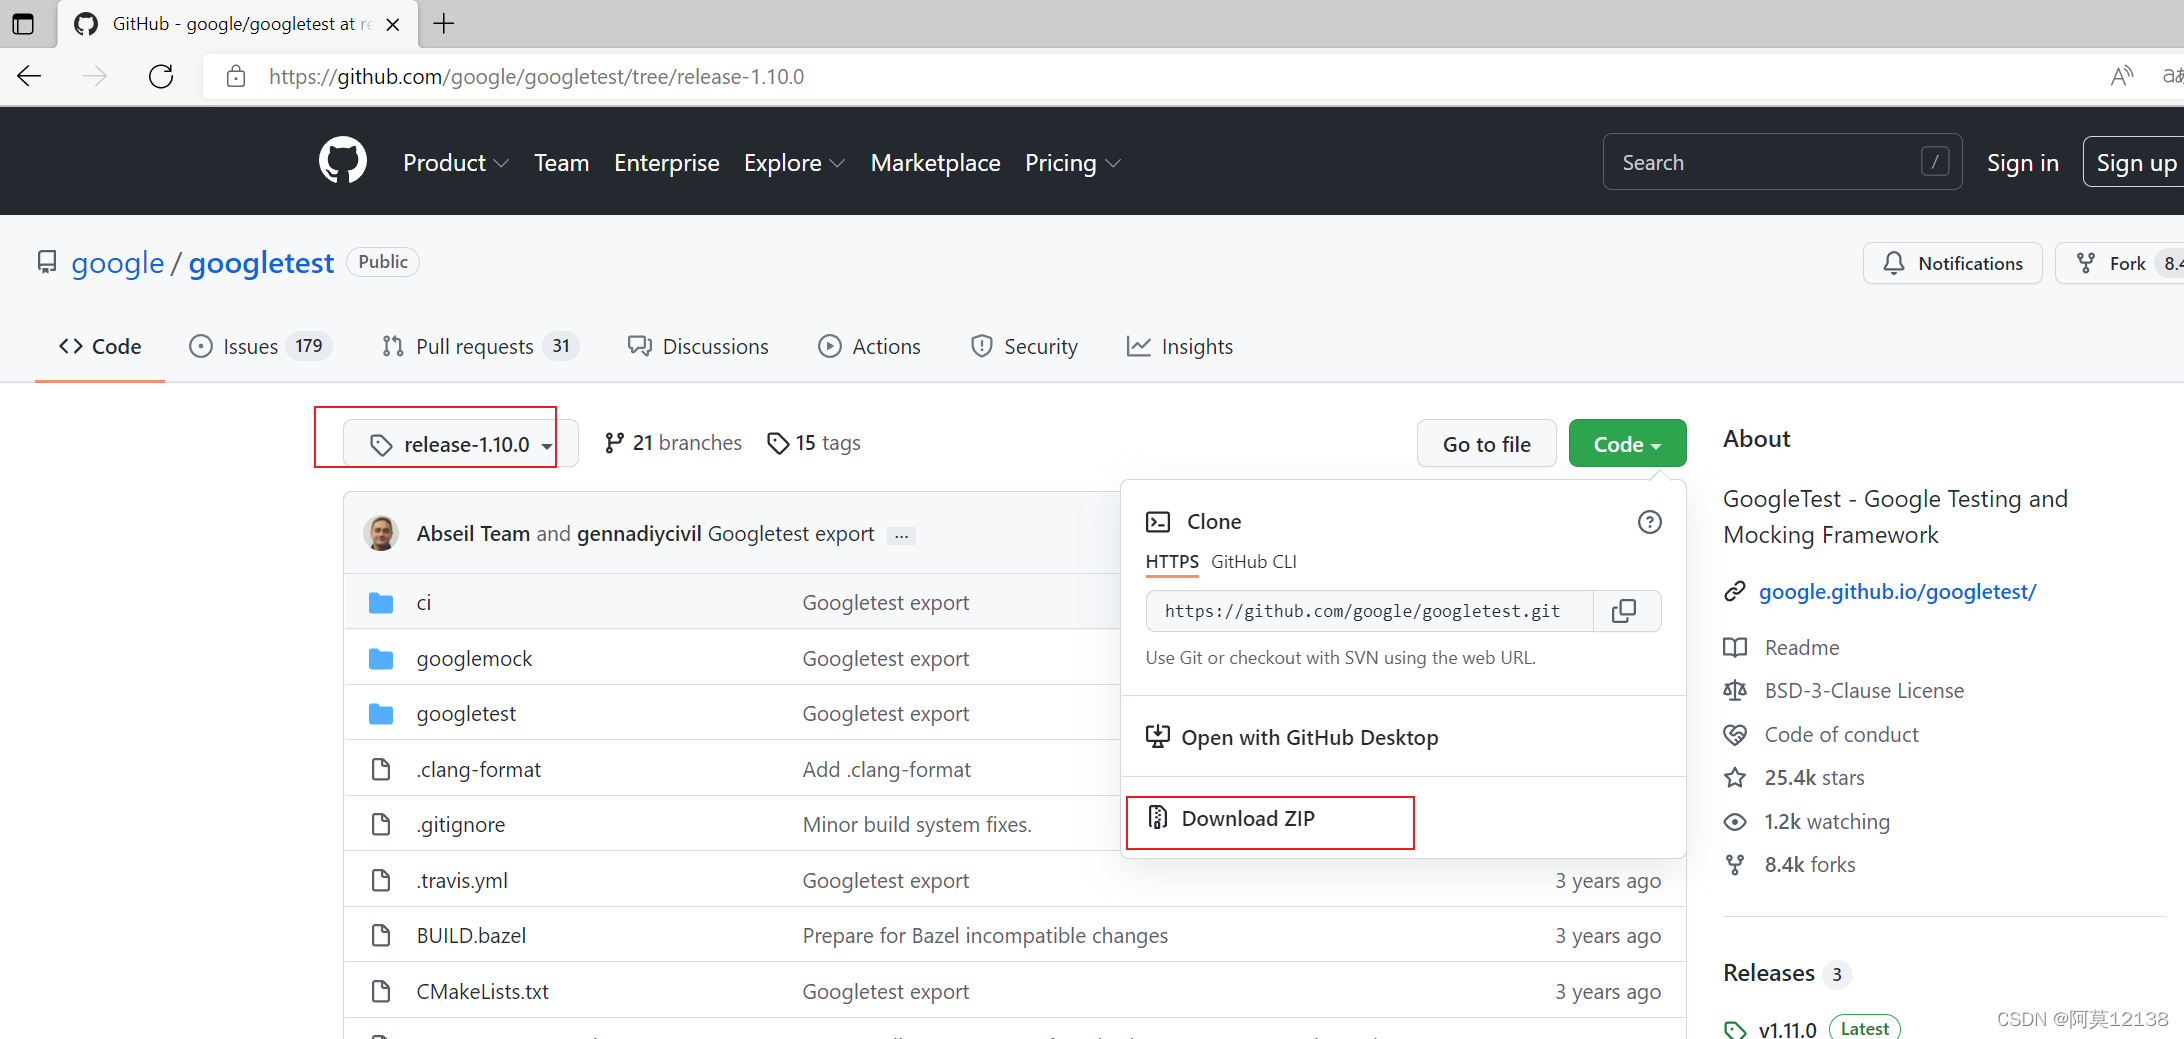Image resolution: width=2184 pixels, height=1039 pixels.
Task: Open the Security tab
Action: click(1024, 346)
